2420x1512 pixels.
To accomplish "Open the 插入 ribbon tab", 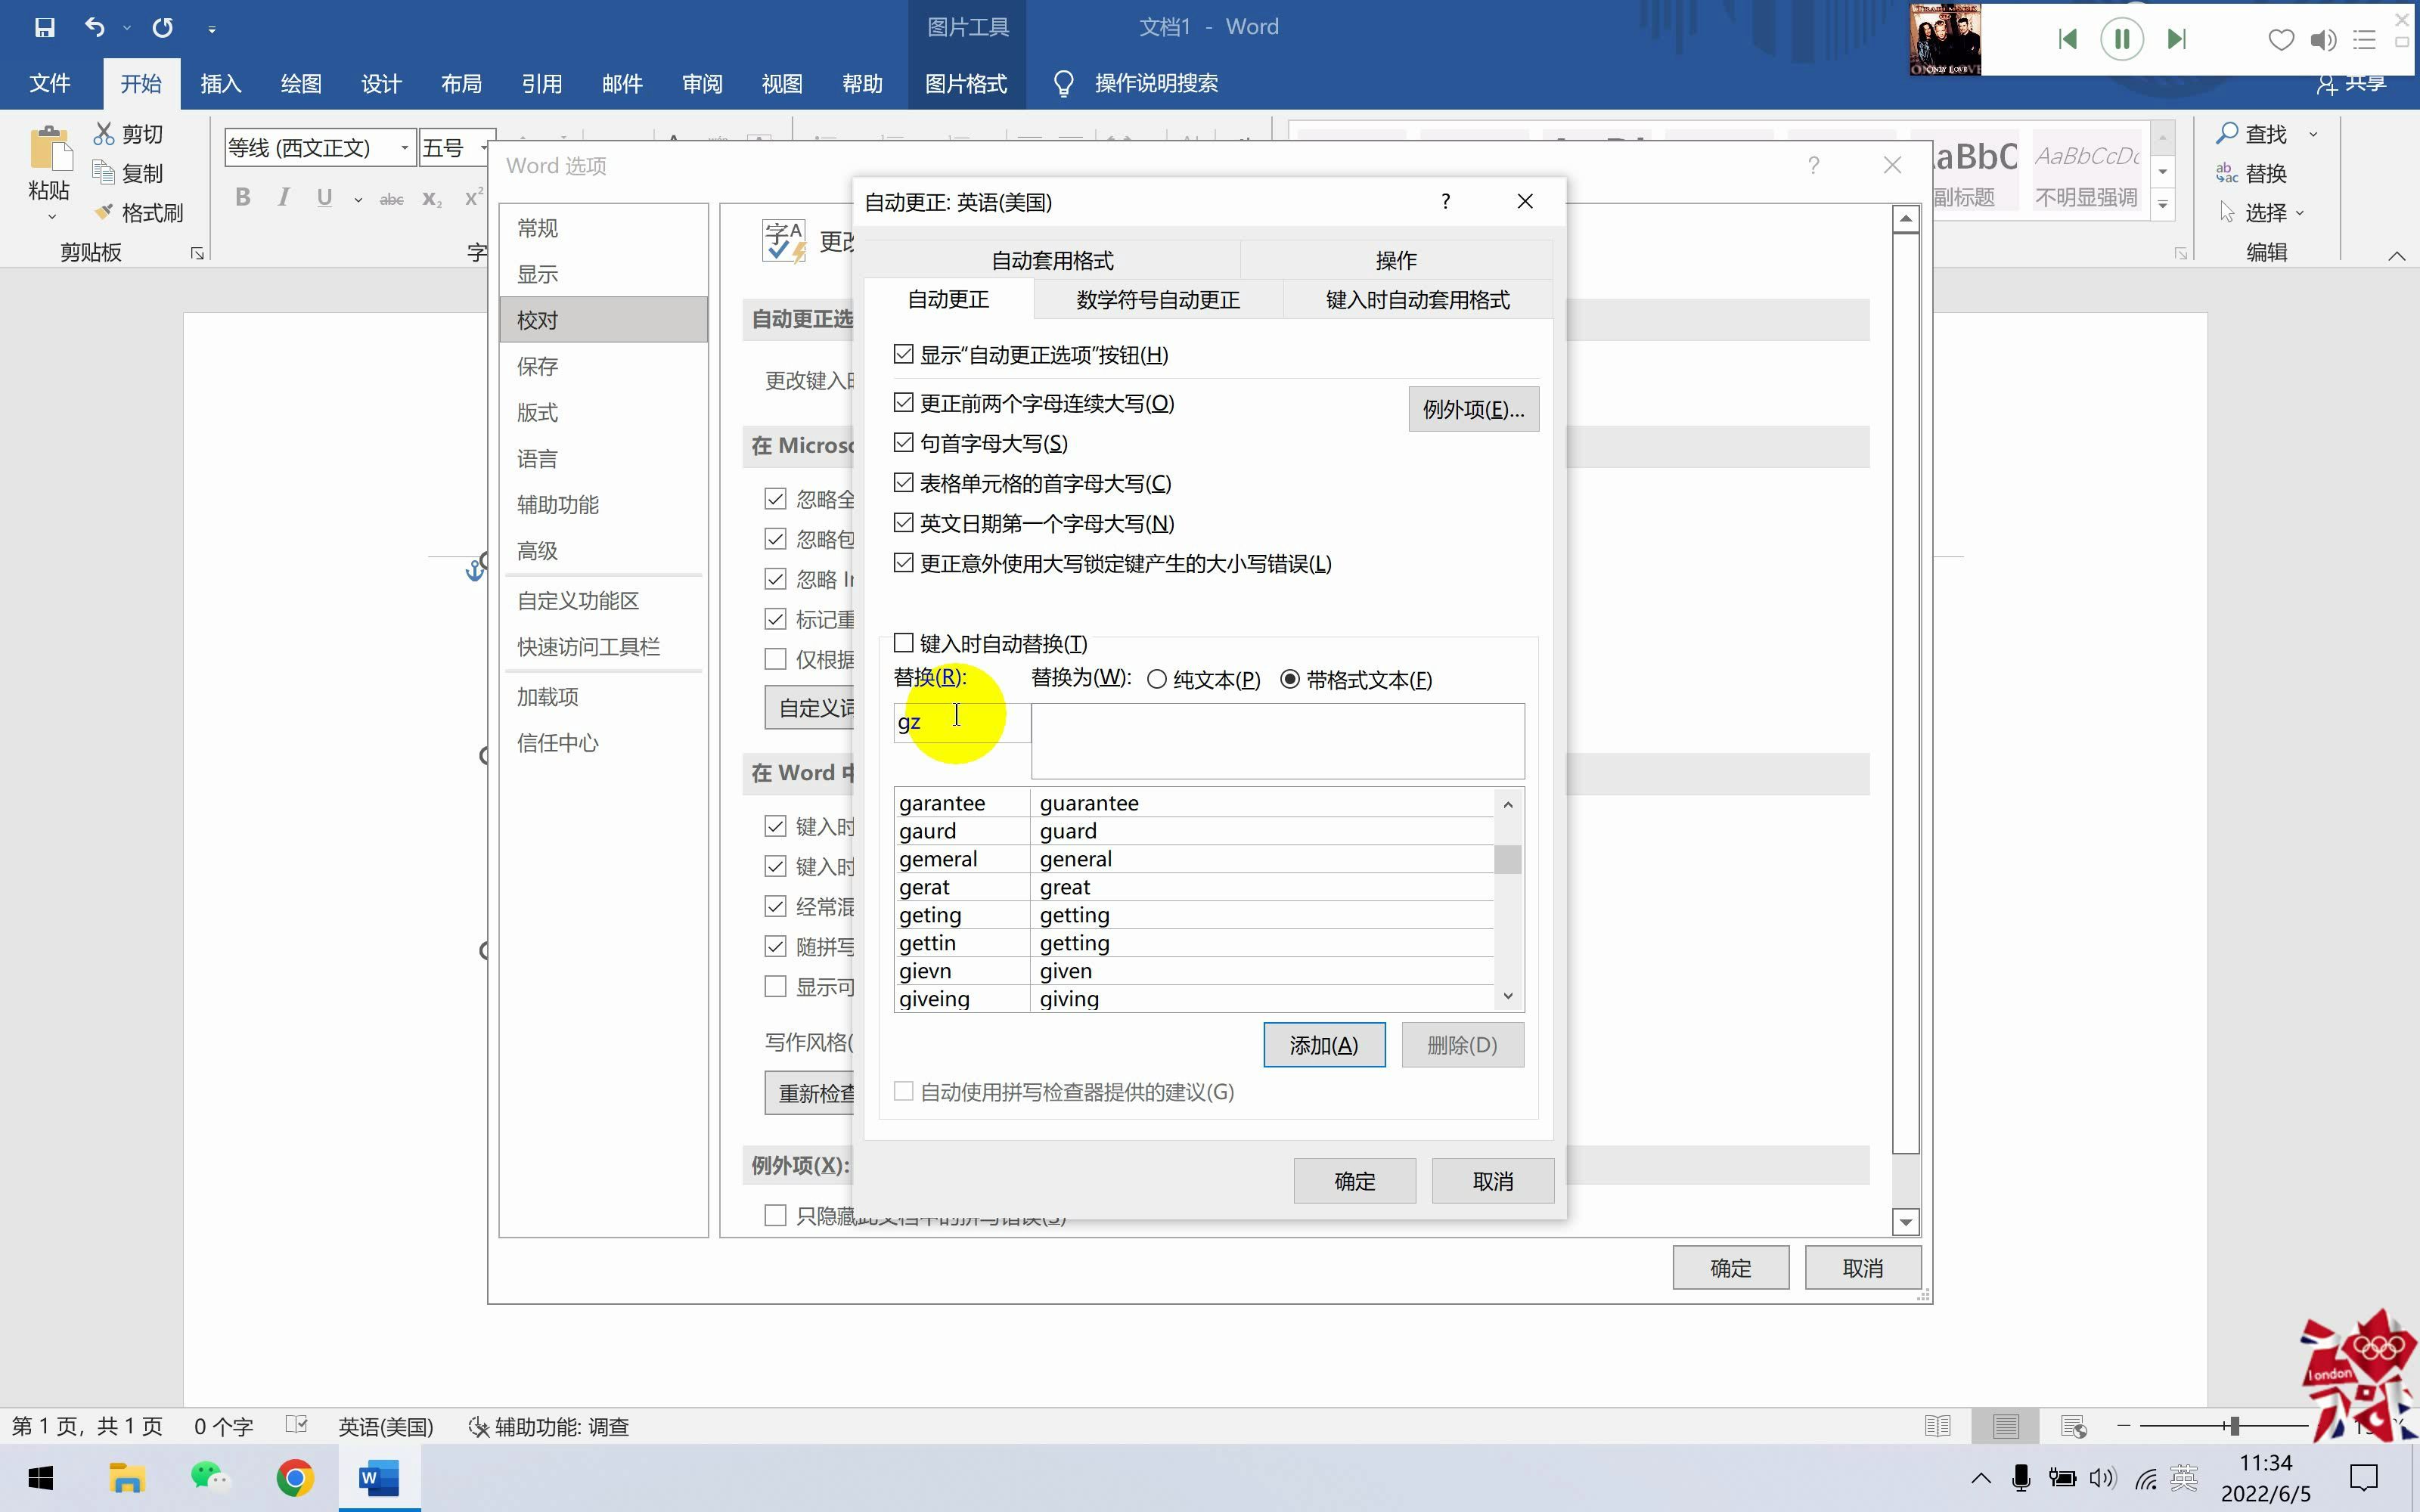I will (x=221, y=83).
